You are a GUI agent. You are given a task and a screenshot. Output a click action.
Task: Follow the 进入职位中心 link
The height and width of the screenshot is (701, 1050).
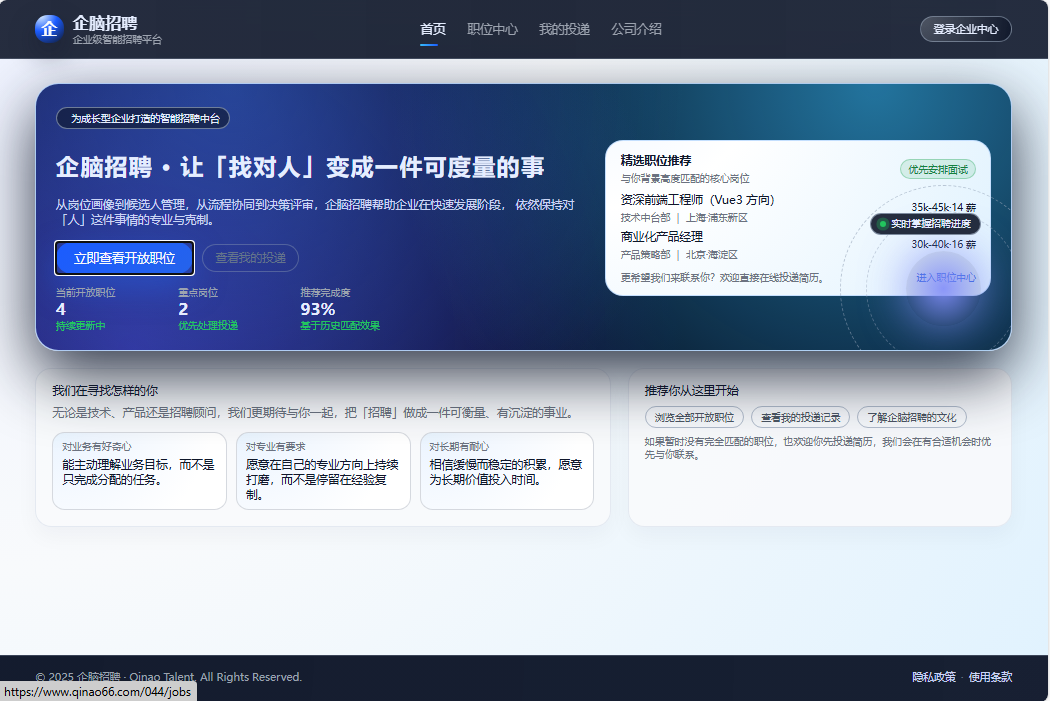[x=946, y=278]
